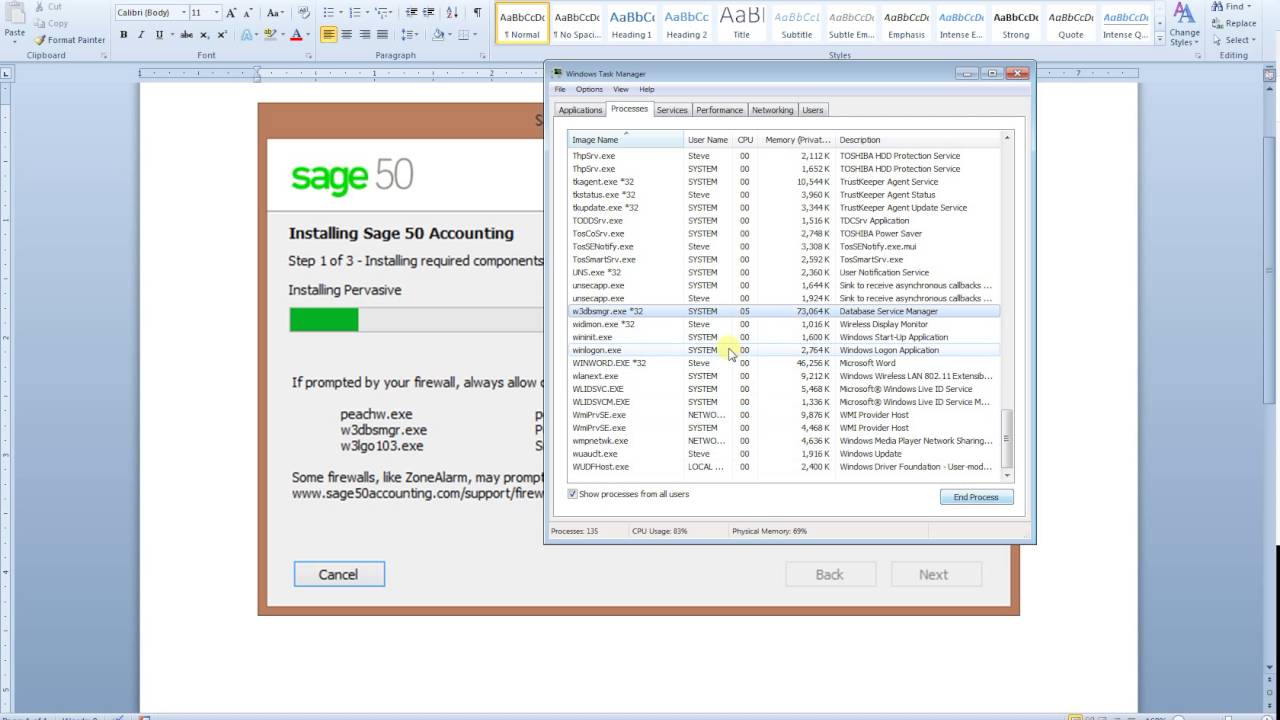Switch to the Users tab
This screenshot has width=1280, height=720.
813,110
